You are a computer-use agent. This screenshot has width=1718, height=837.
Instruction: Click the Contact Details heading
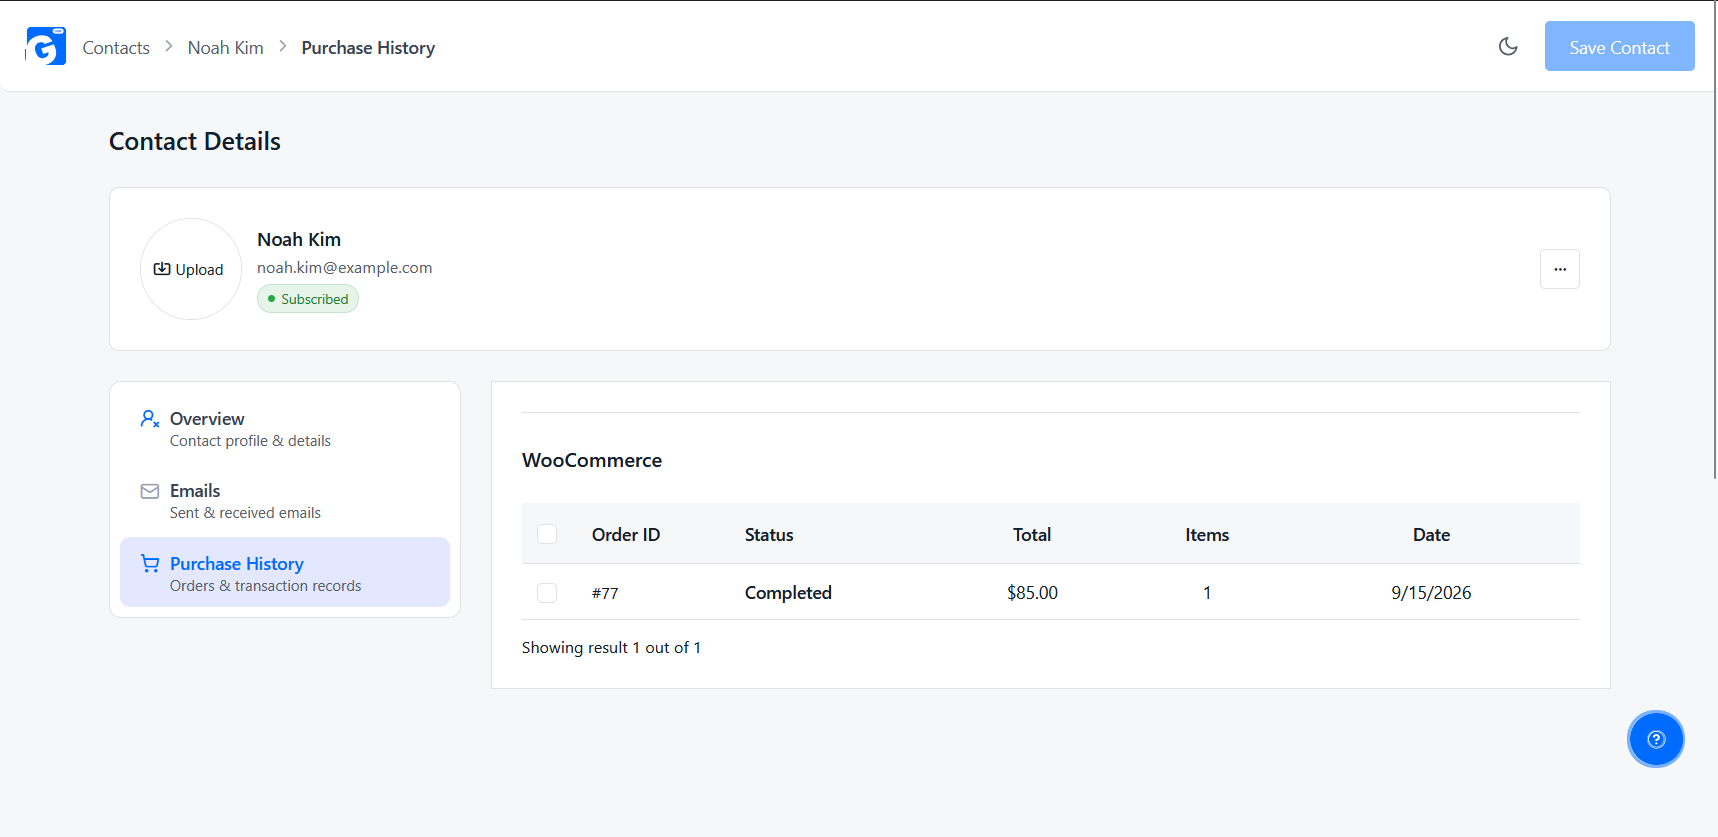tap(195, 142)
